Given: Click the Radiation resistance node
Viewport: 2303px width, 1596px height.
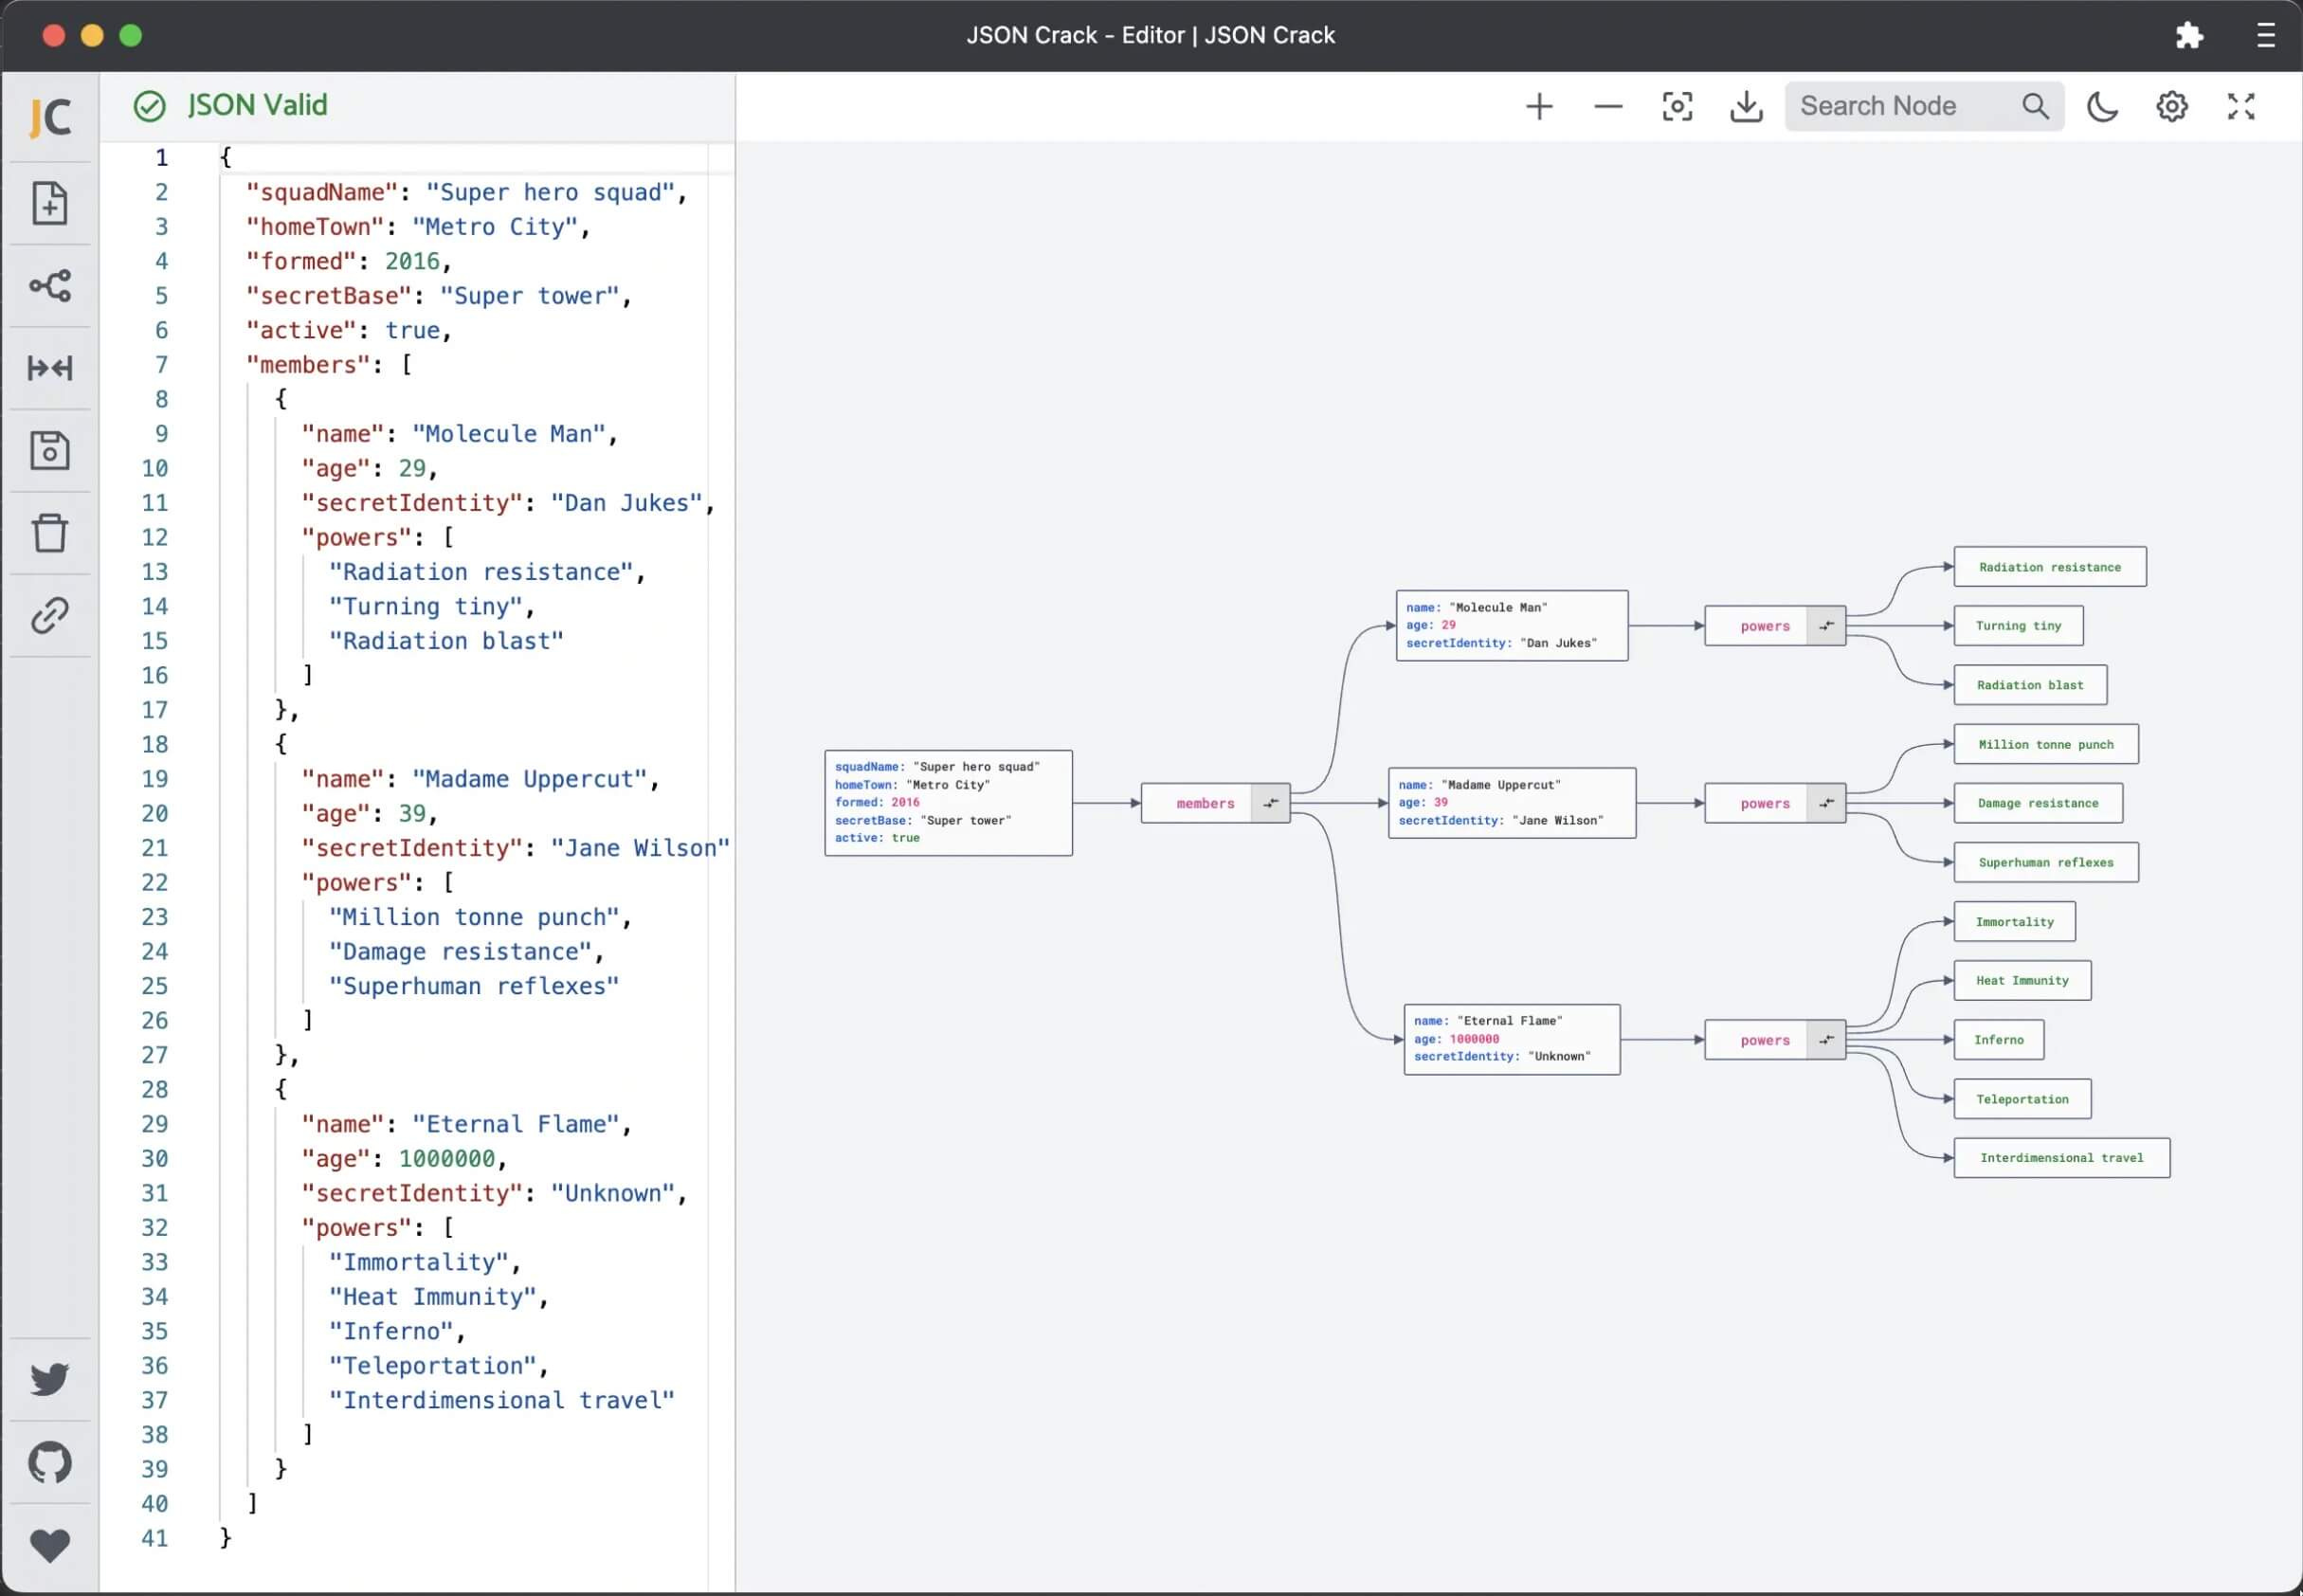Looking at the screenshot, I should click(x=2050, y=567).
